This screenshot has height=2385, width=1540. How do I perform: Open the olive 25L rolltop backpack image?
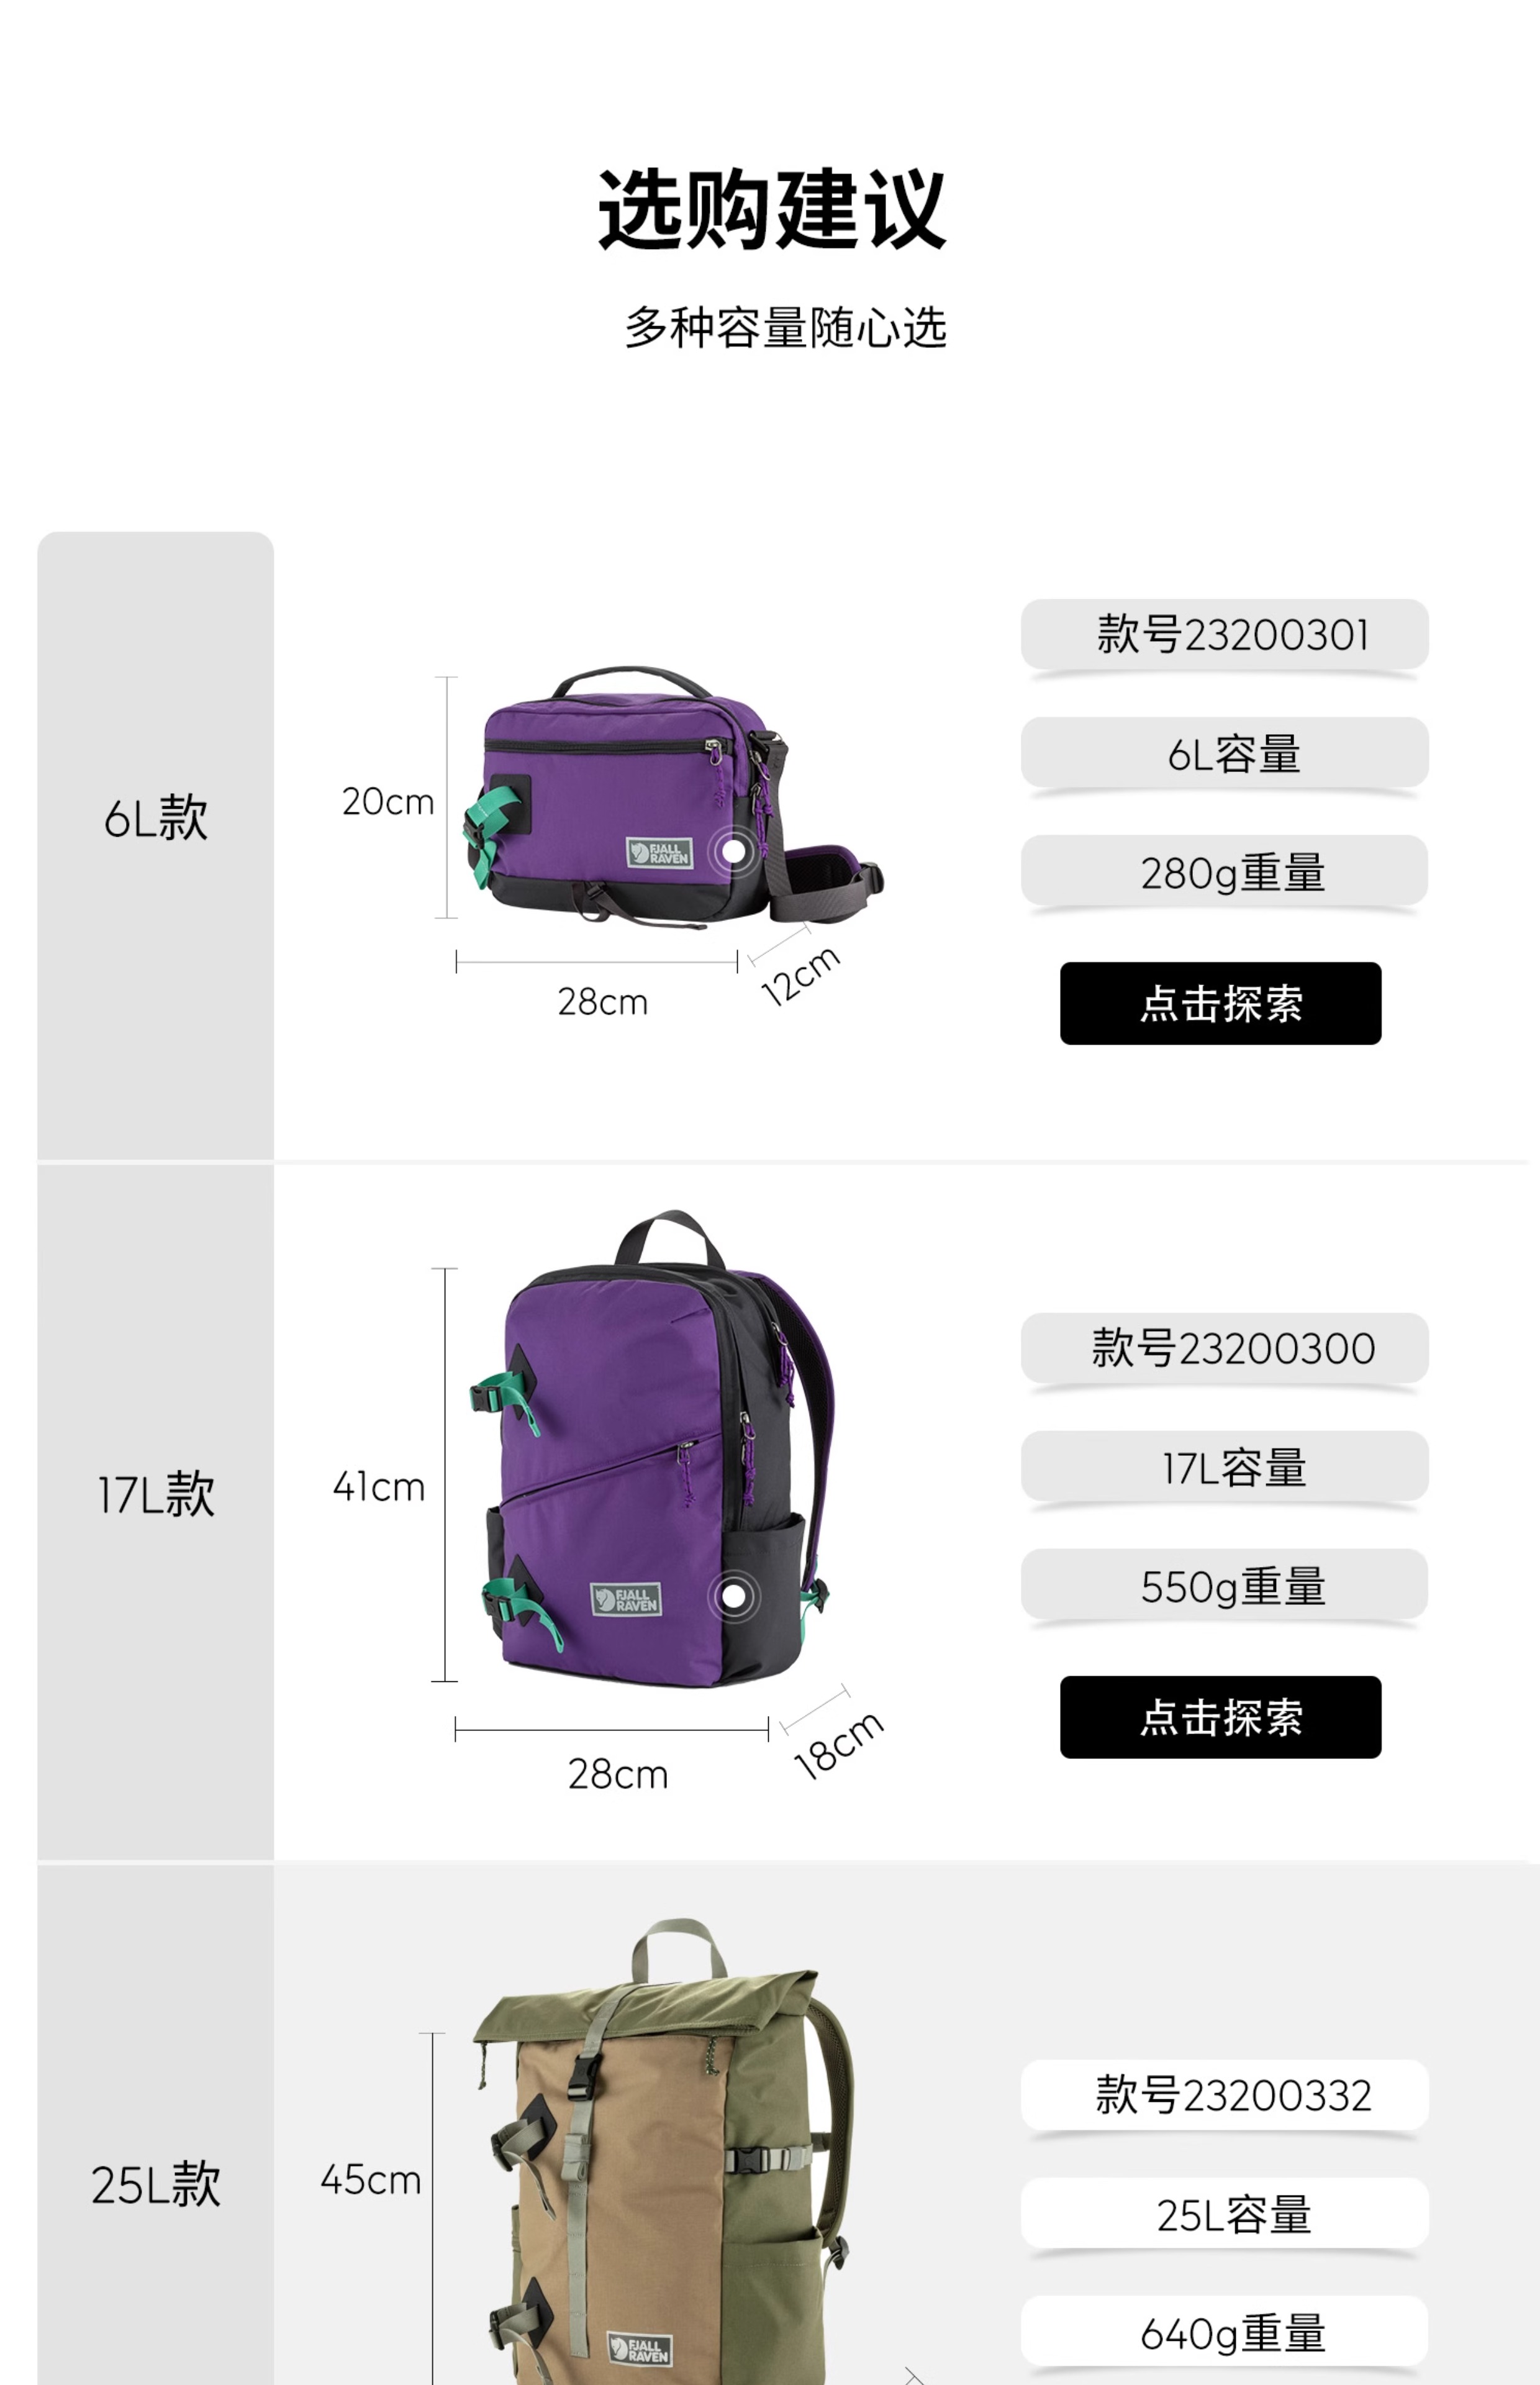tap(664, 2150)
